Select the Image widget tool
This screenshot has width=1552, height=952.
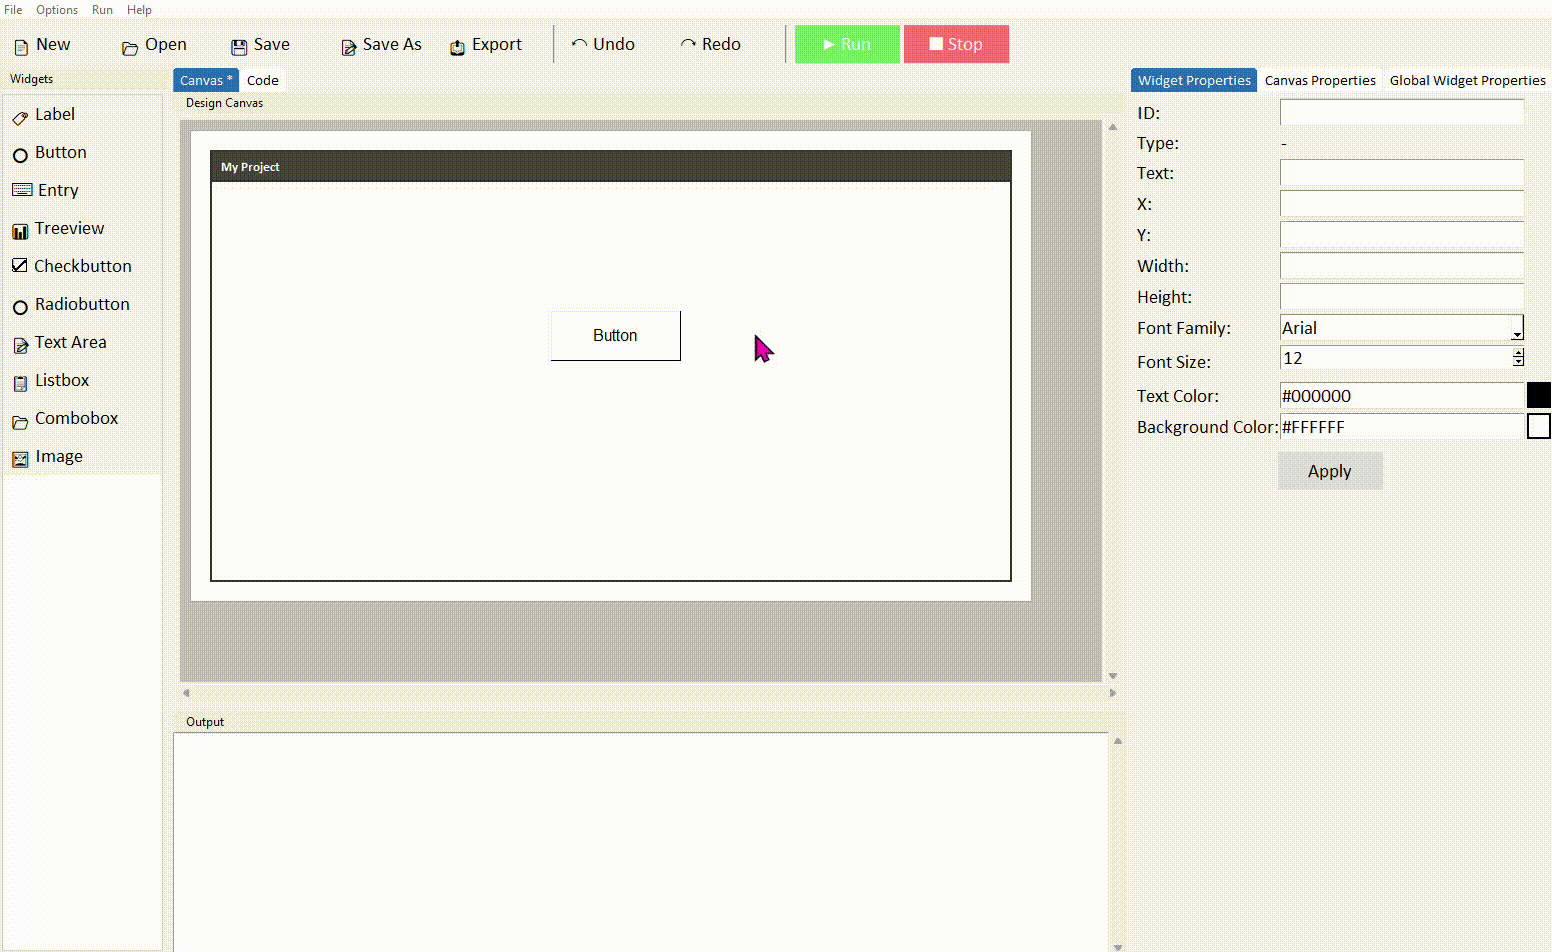(x=58, y=456)
